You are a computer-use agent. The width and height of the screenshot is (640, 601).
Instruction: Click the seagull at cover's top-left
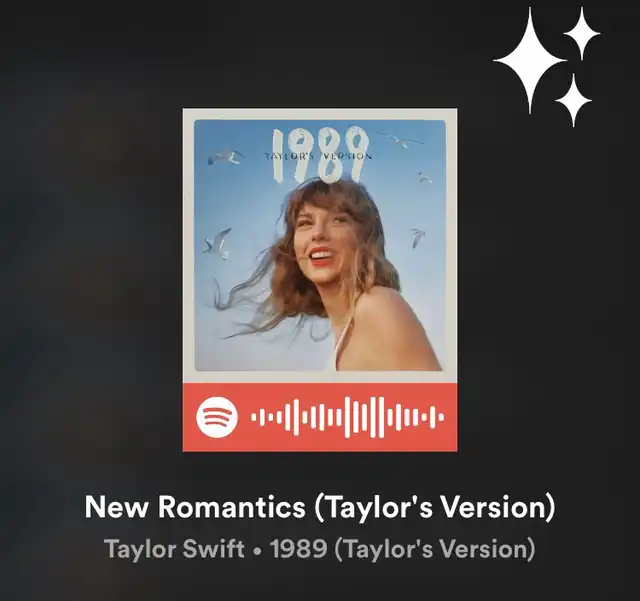(x=225, y=157)
